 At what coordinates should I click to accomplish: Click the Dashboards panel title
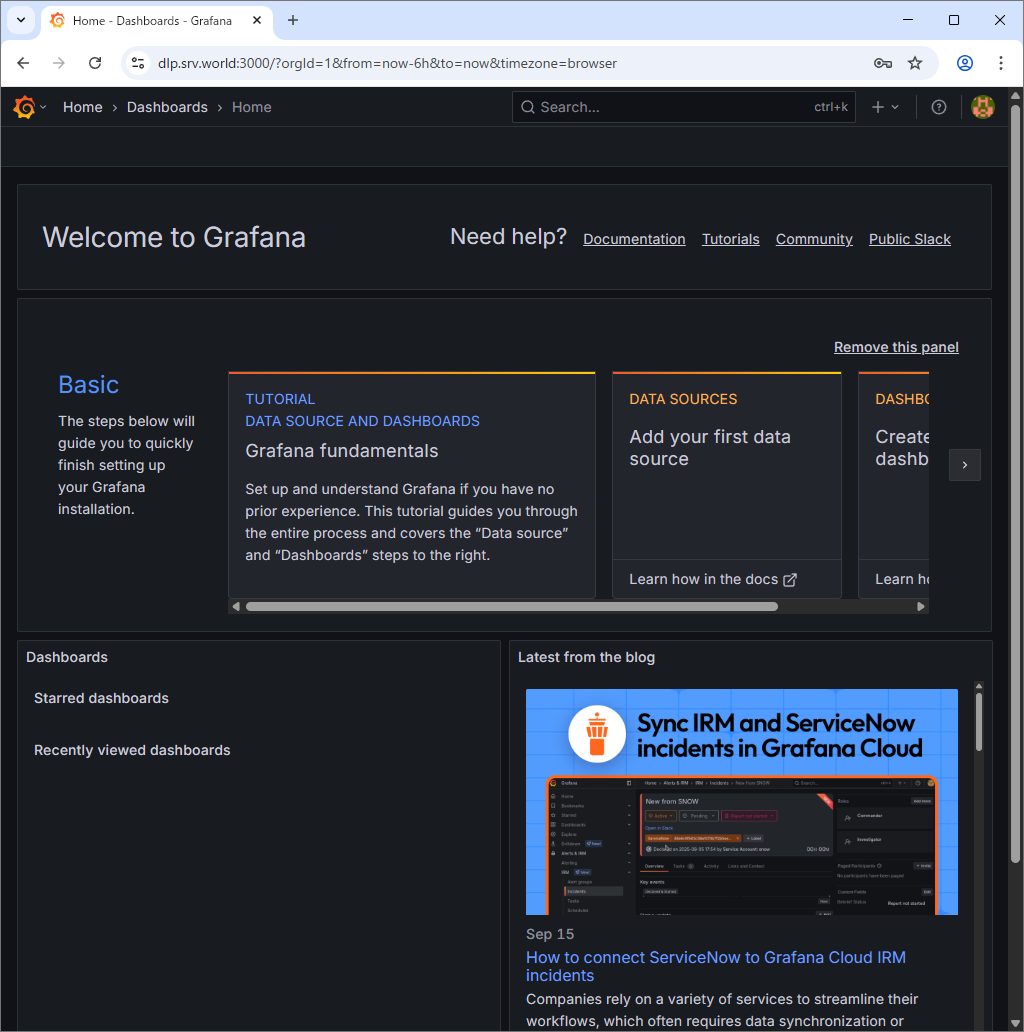(x=67, y=657)
